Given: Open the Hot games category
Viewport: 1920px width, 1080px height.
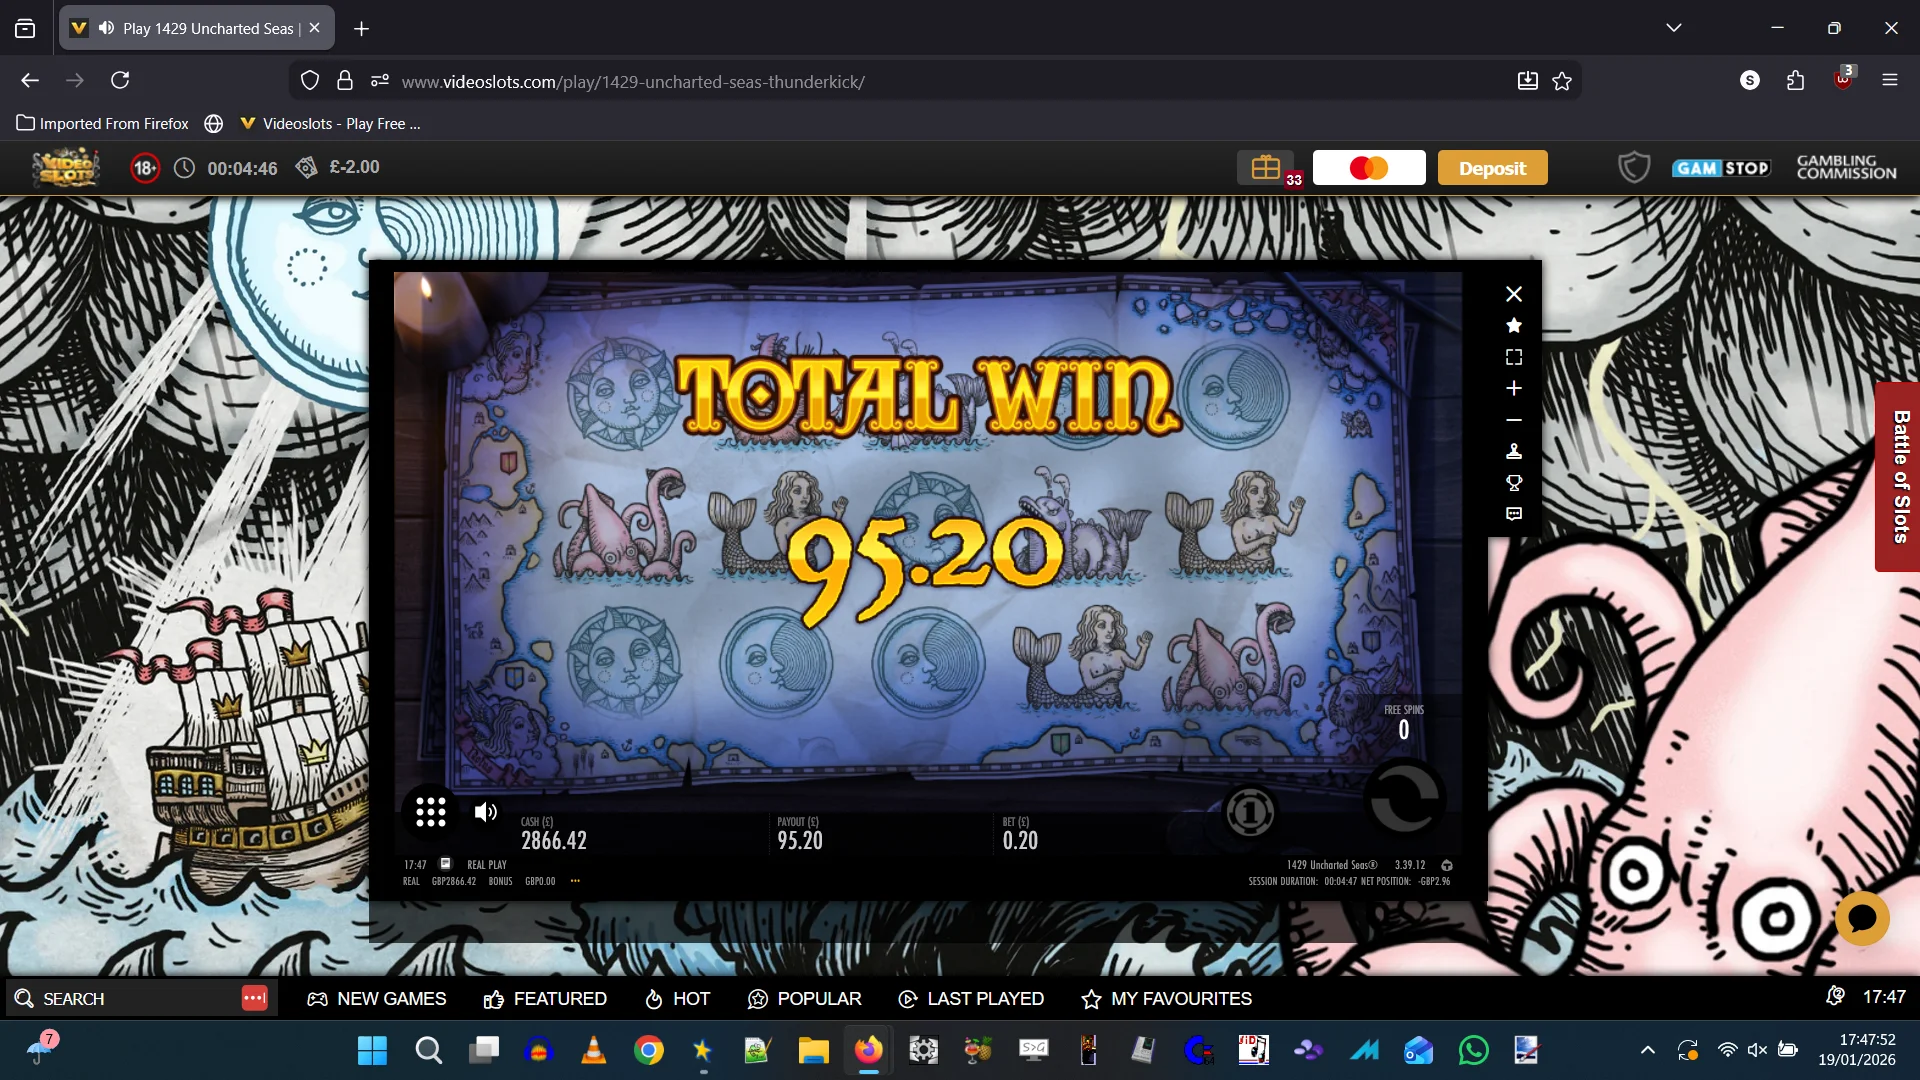Looking at the screenshot, I should coord(677,998).
